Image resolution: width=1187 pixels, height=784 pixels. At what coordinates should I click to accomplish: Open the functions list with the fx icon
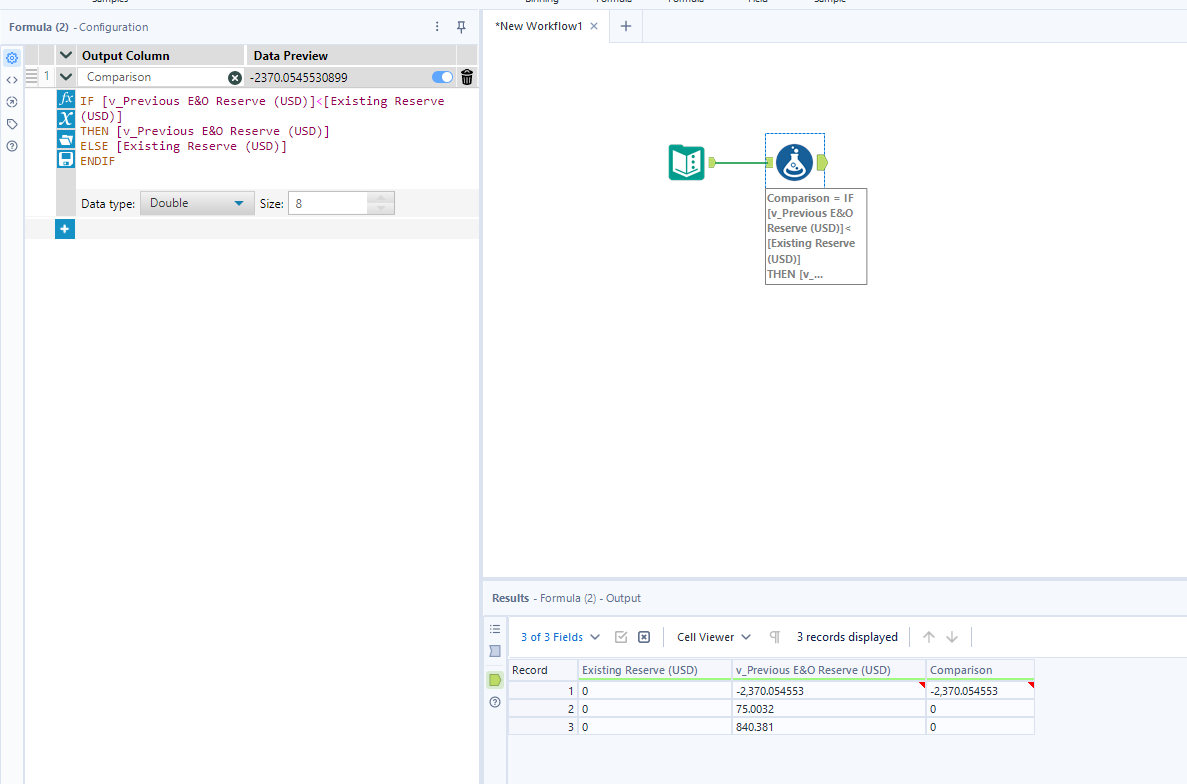point(65,99)
